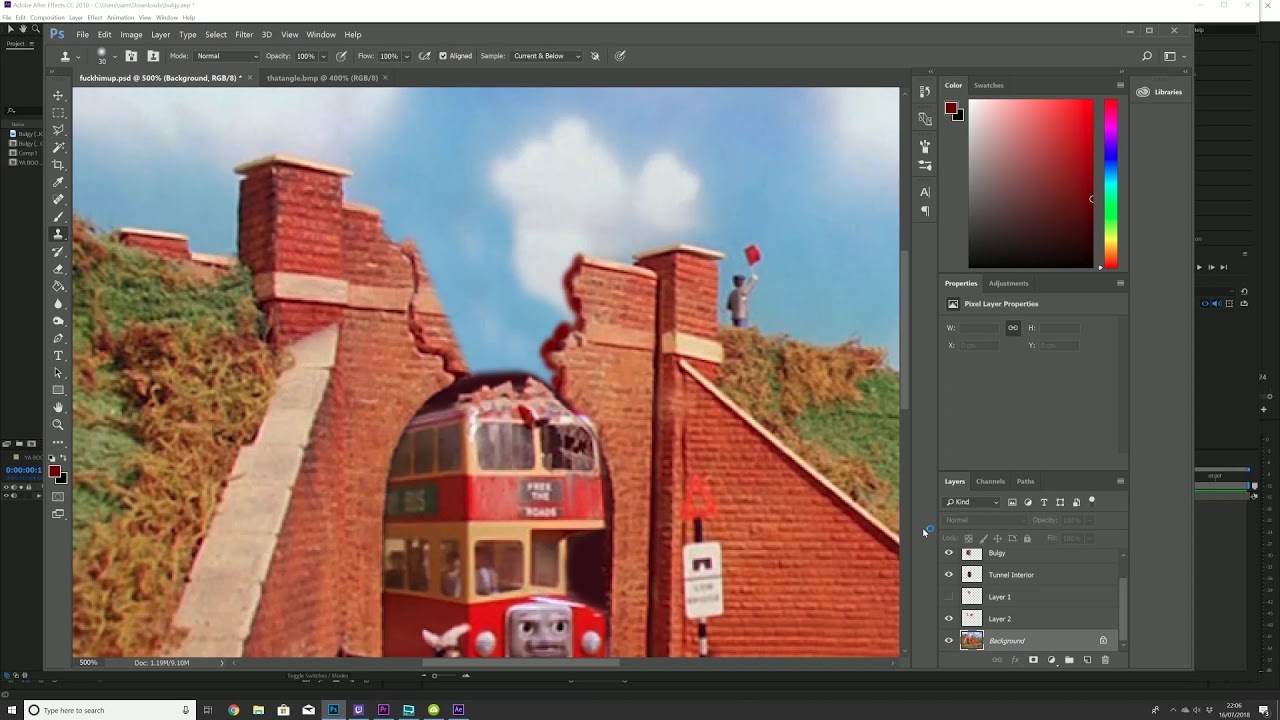Viewport: 1280px width, 720px height.
Task: Select the Crop tool
Action: pyautogui.click(x=58, y=165)
